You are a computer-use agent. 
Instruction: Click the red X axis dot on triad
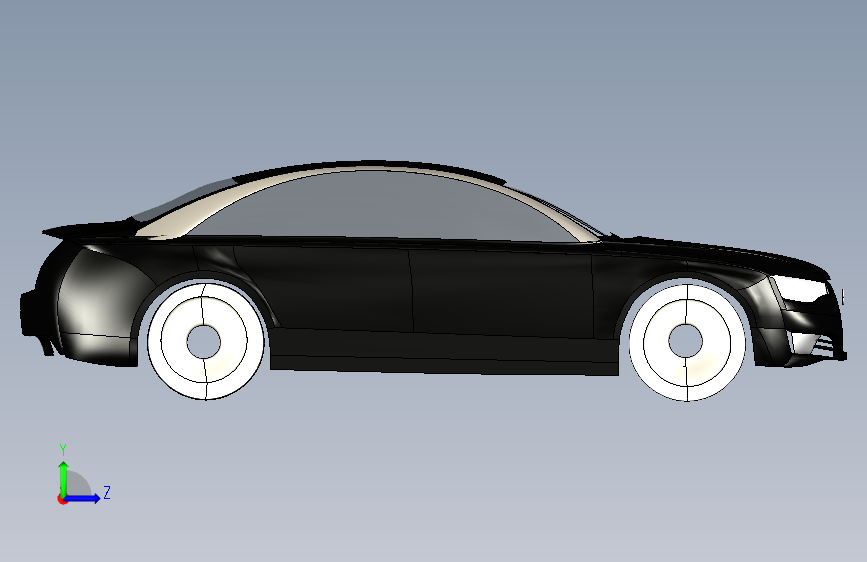tap(62, 499)
